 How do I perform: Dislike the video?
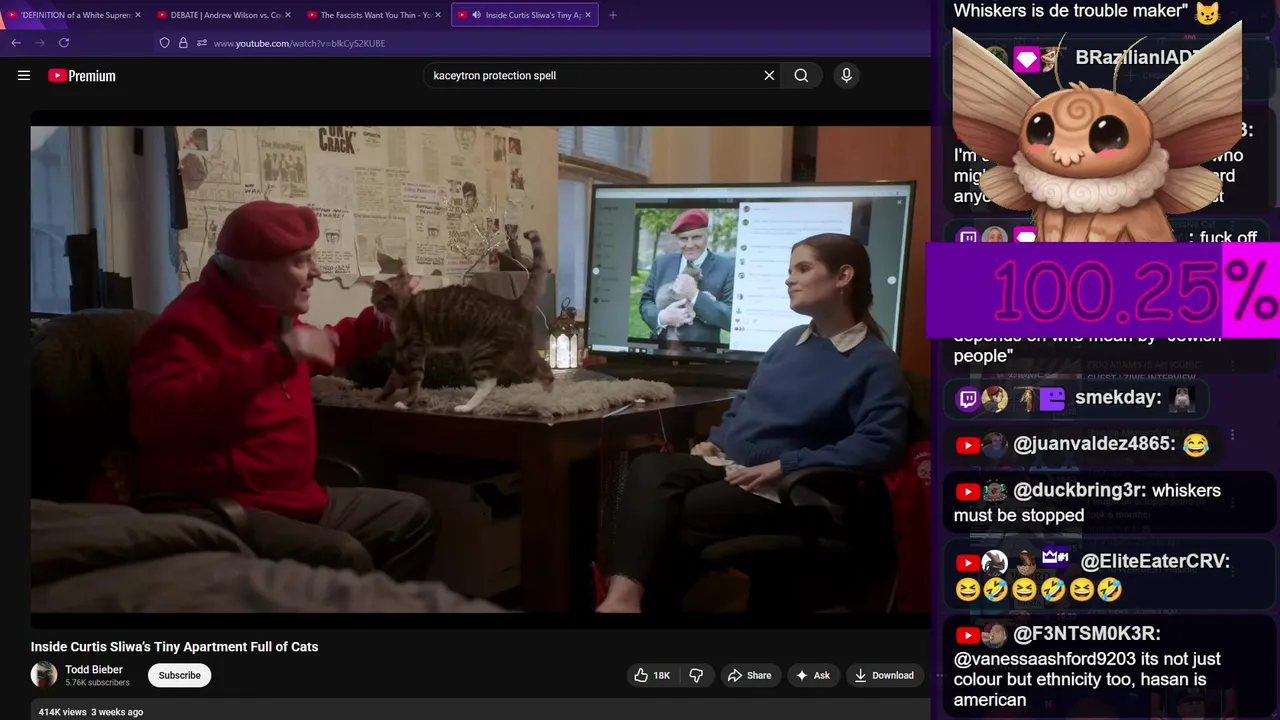point(696,675)
